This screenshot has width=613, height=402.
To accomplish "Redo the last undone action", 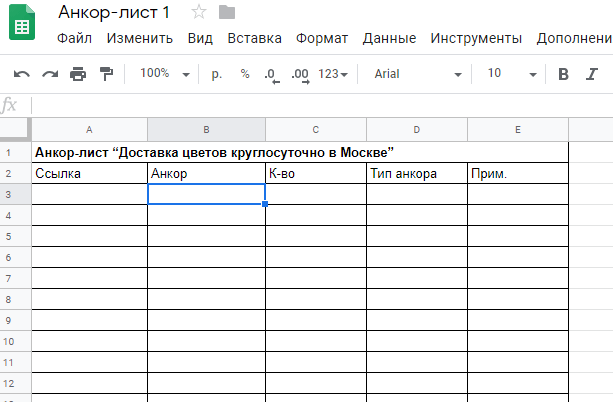I will 50,74.
